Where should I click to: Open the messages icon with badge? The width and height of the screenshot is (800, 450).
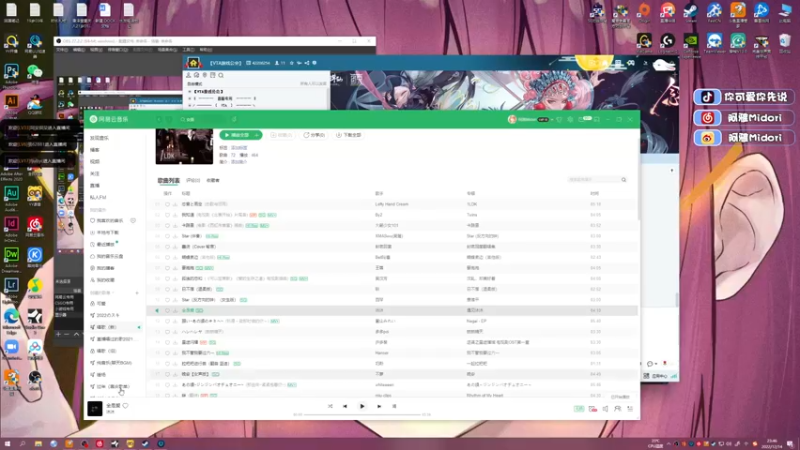(x=583, y=119)
